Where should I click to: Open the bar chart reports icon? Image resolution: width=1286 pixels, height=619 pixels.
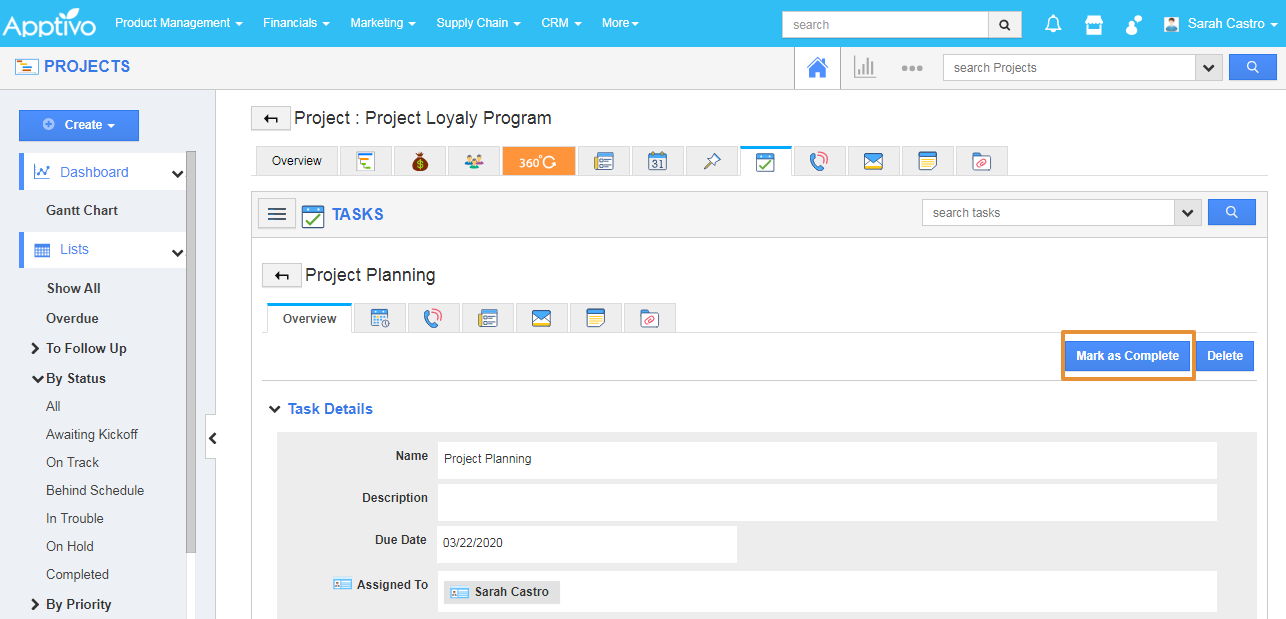(x=864, y=68)
